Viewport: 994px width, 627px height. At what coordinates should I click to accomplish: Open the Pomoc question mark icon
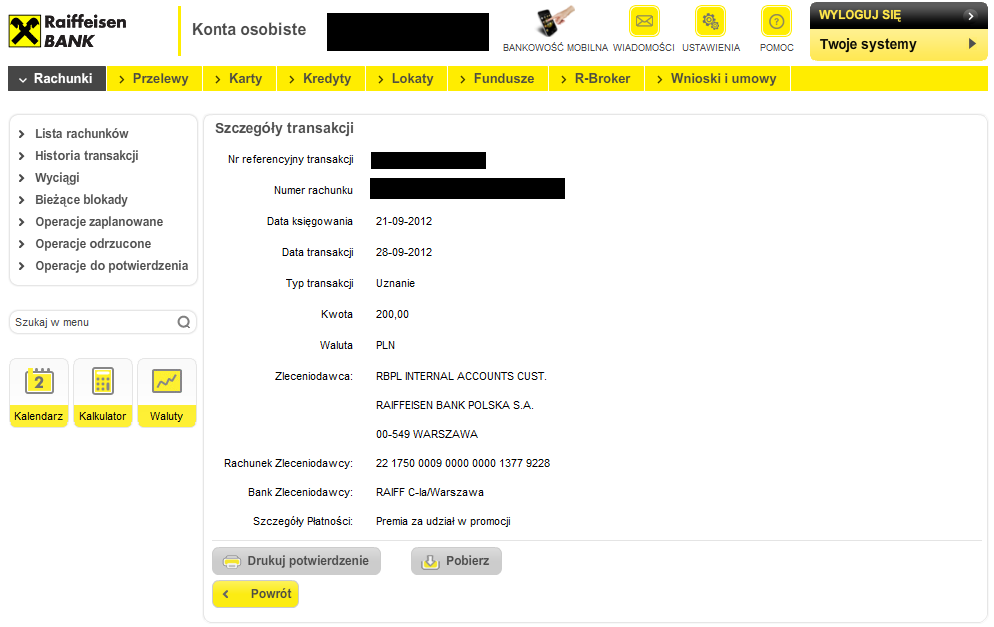coord(776,22)
